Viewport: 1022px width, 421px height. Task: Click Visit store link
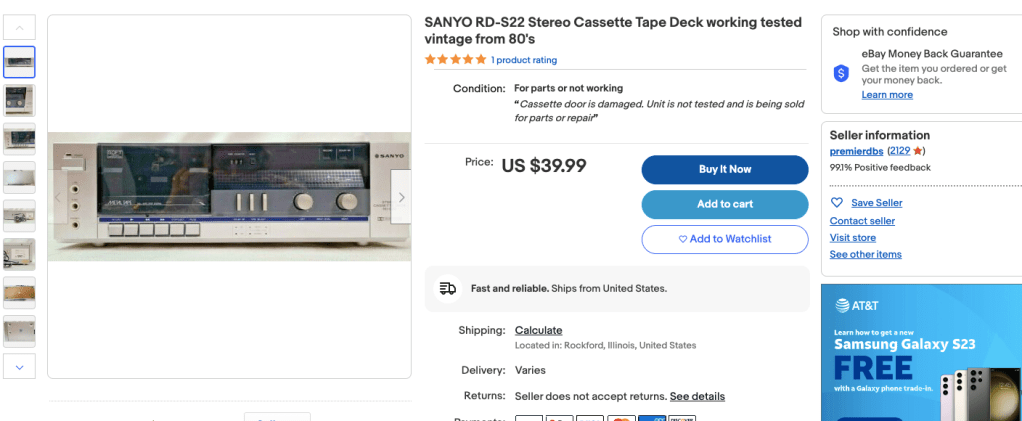(x=852, y=238)
